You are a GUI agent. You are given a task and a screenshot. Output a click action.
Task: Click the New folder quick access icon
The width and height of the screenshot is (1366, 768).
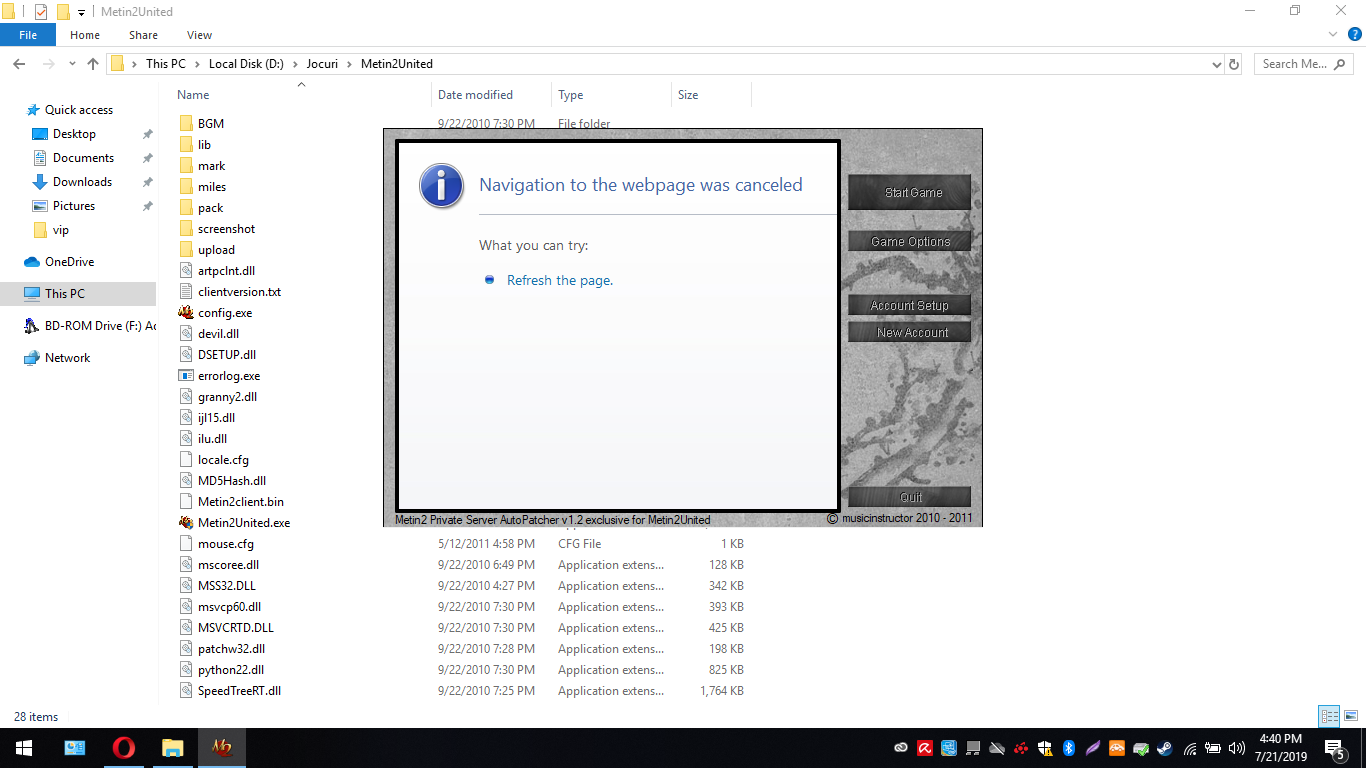[x=63, y=12]
